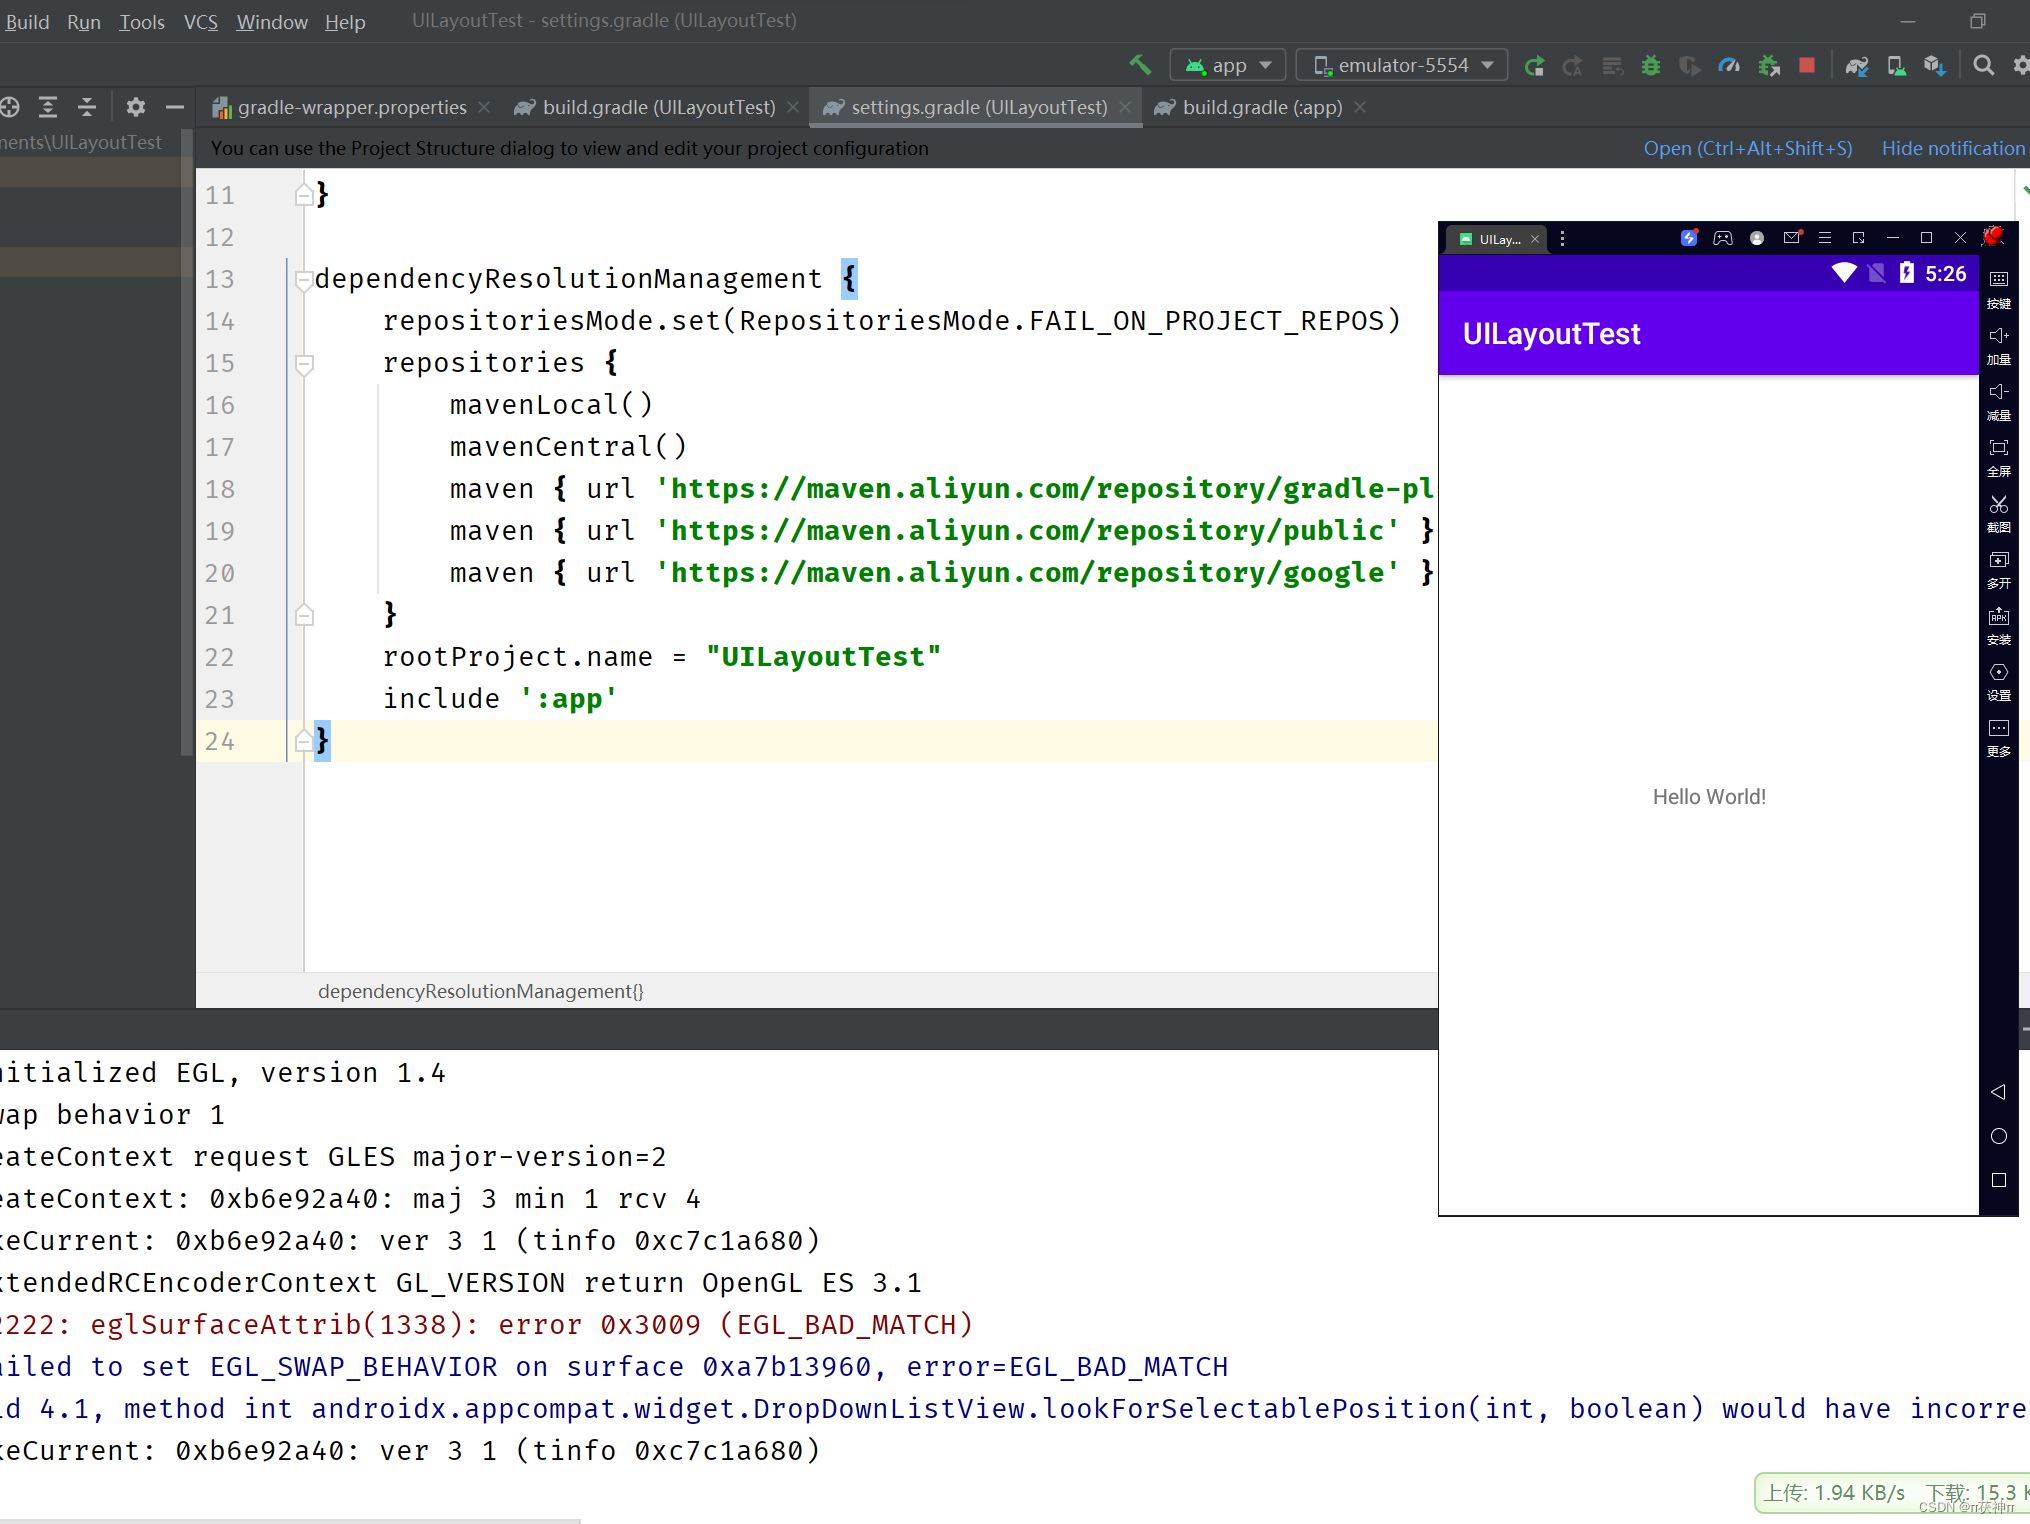2030x1524 pixels.
Task: Click emulator settings (设置) button
Action: click(x=1999, y=682)
